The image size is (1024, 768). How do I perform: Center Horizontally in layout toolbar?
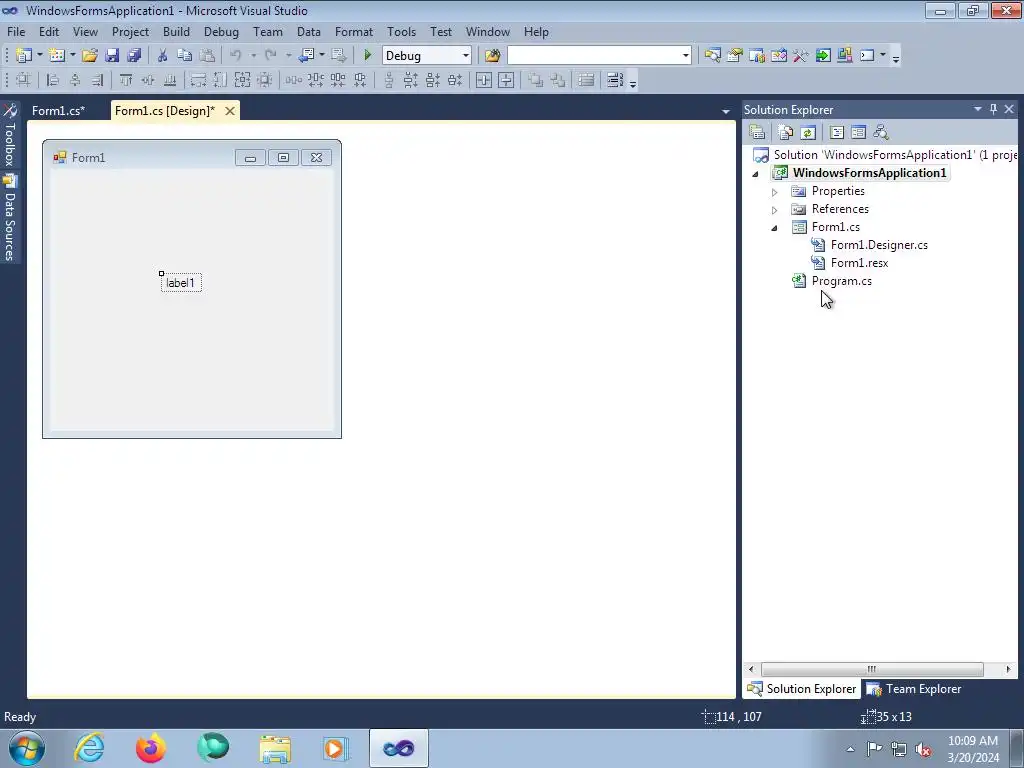[484, 80]
